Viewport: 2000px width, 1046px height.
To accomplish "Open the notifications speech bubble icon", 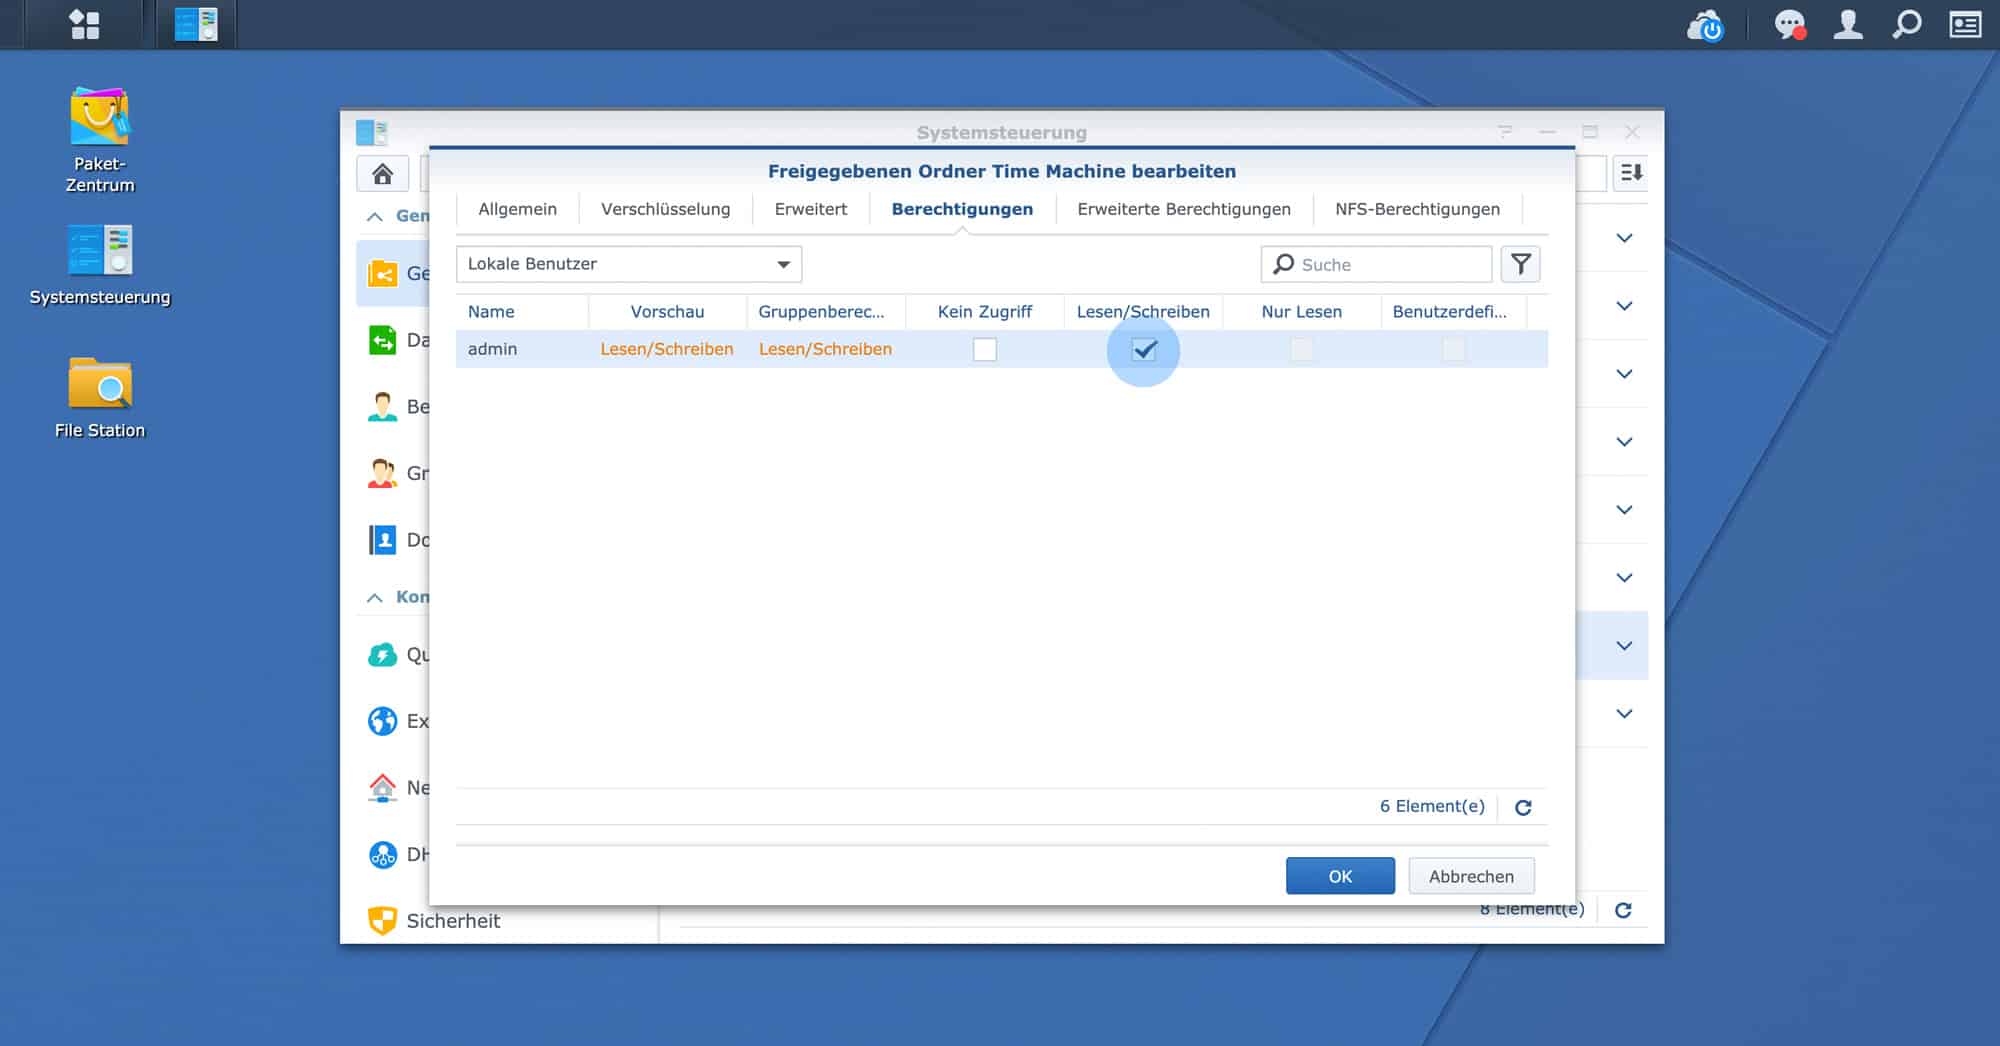I will point(1789,25).
